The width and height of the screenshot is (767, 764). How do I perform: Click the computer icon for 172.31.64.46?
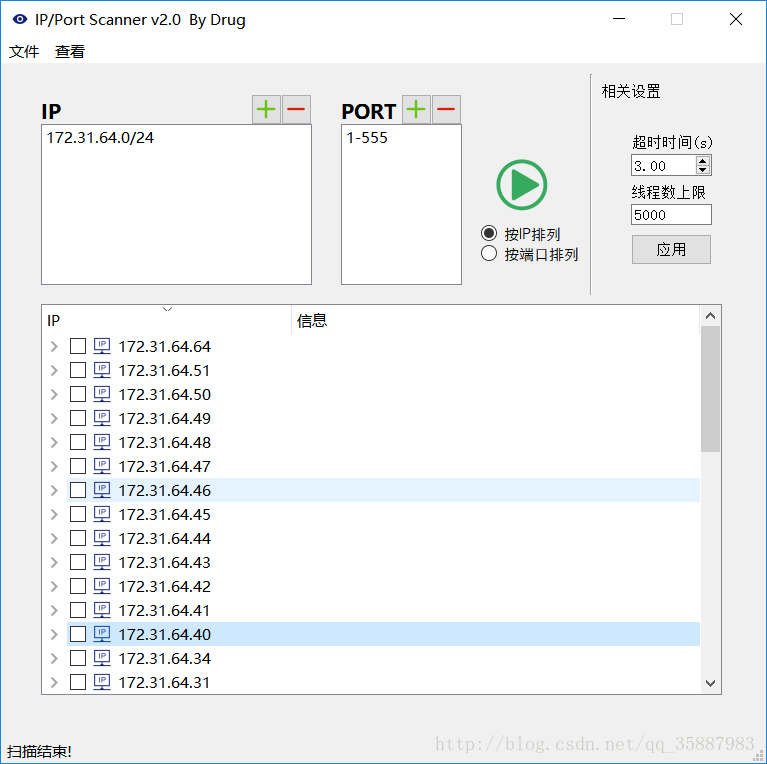pos(102,490)
